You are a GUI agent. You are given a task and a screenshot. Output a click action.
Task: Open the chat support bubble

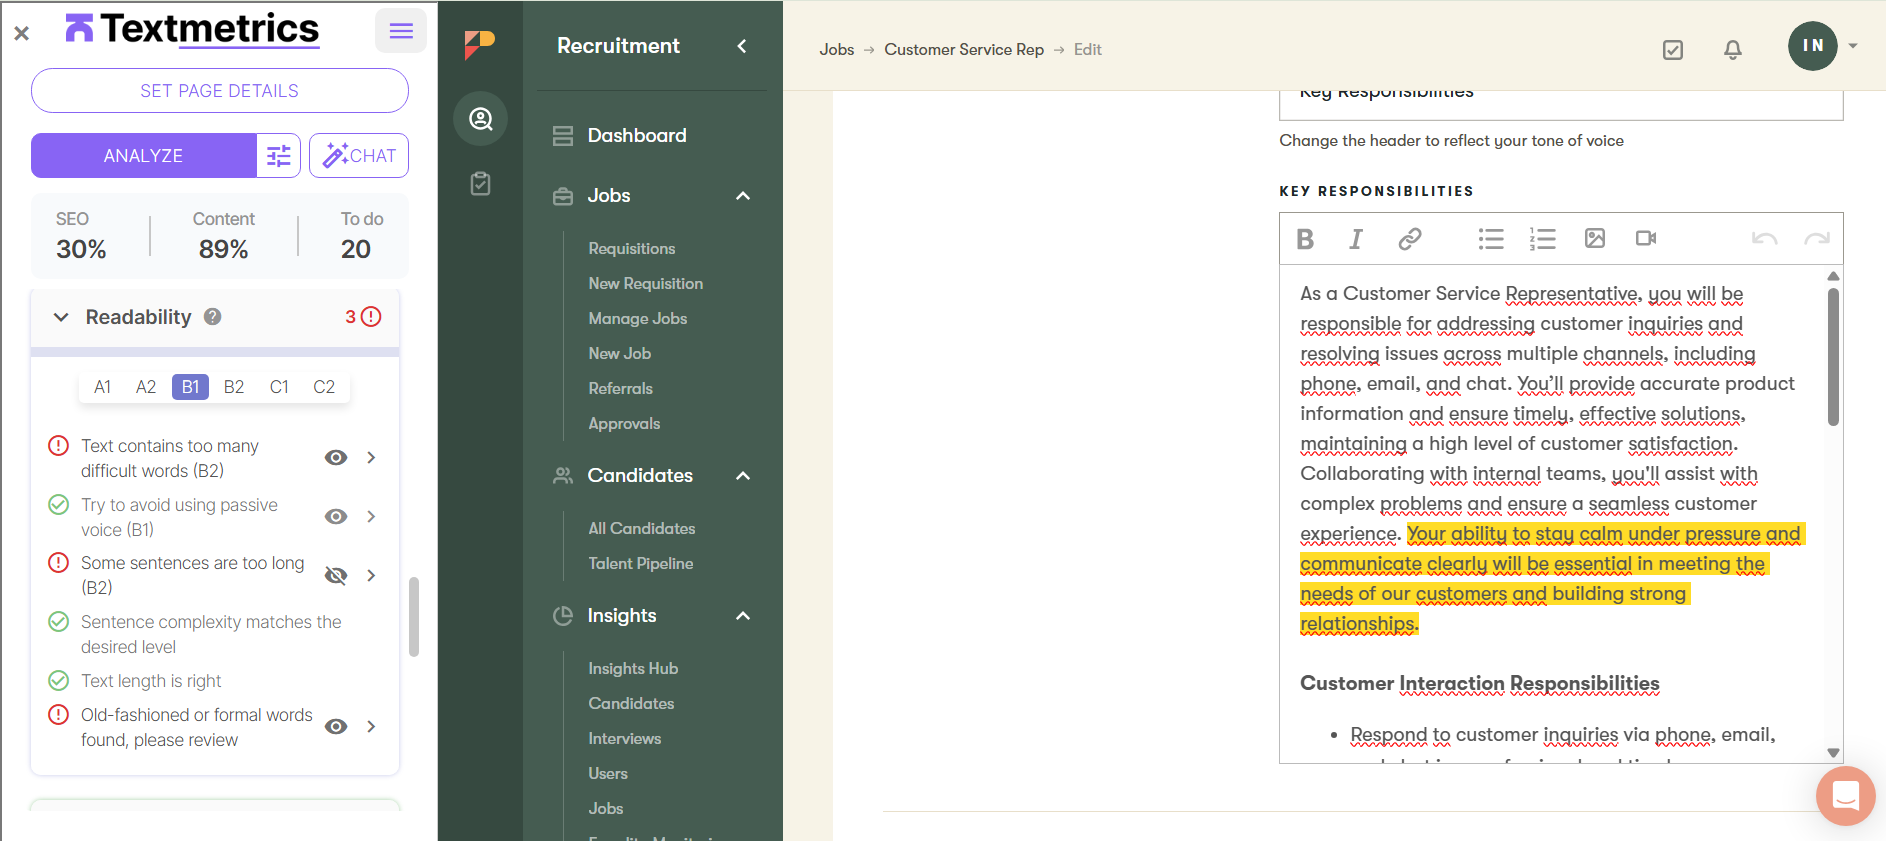(x=1845, y=796)
